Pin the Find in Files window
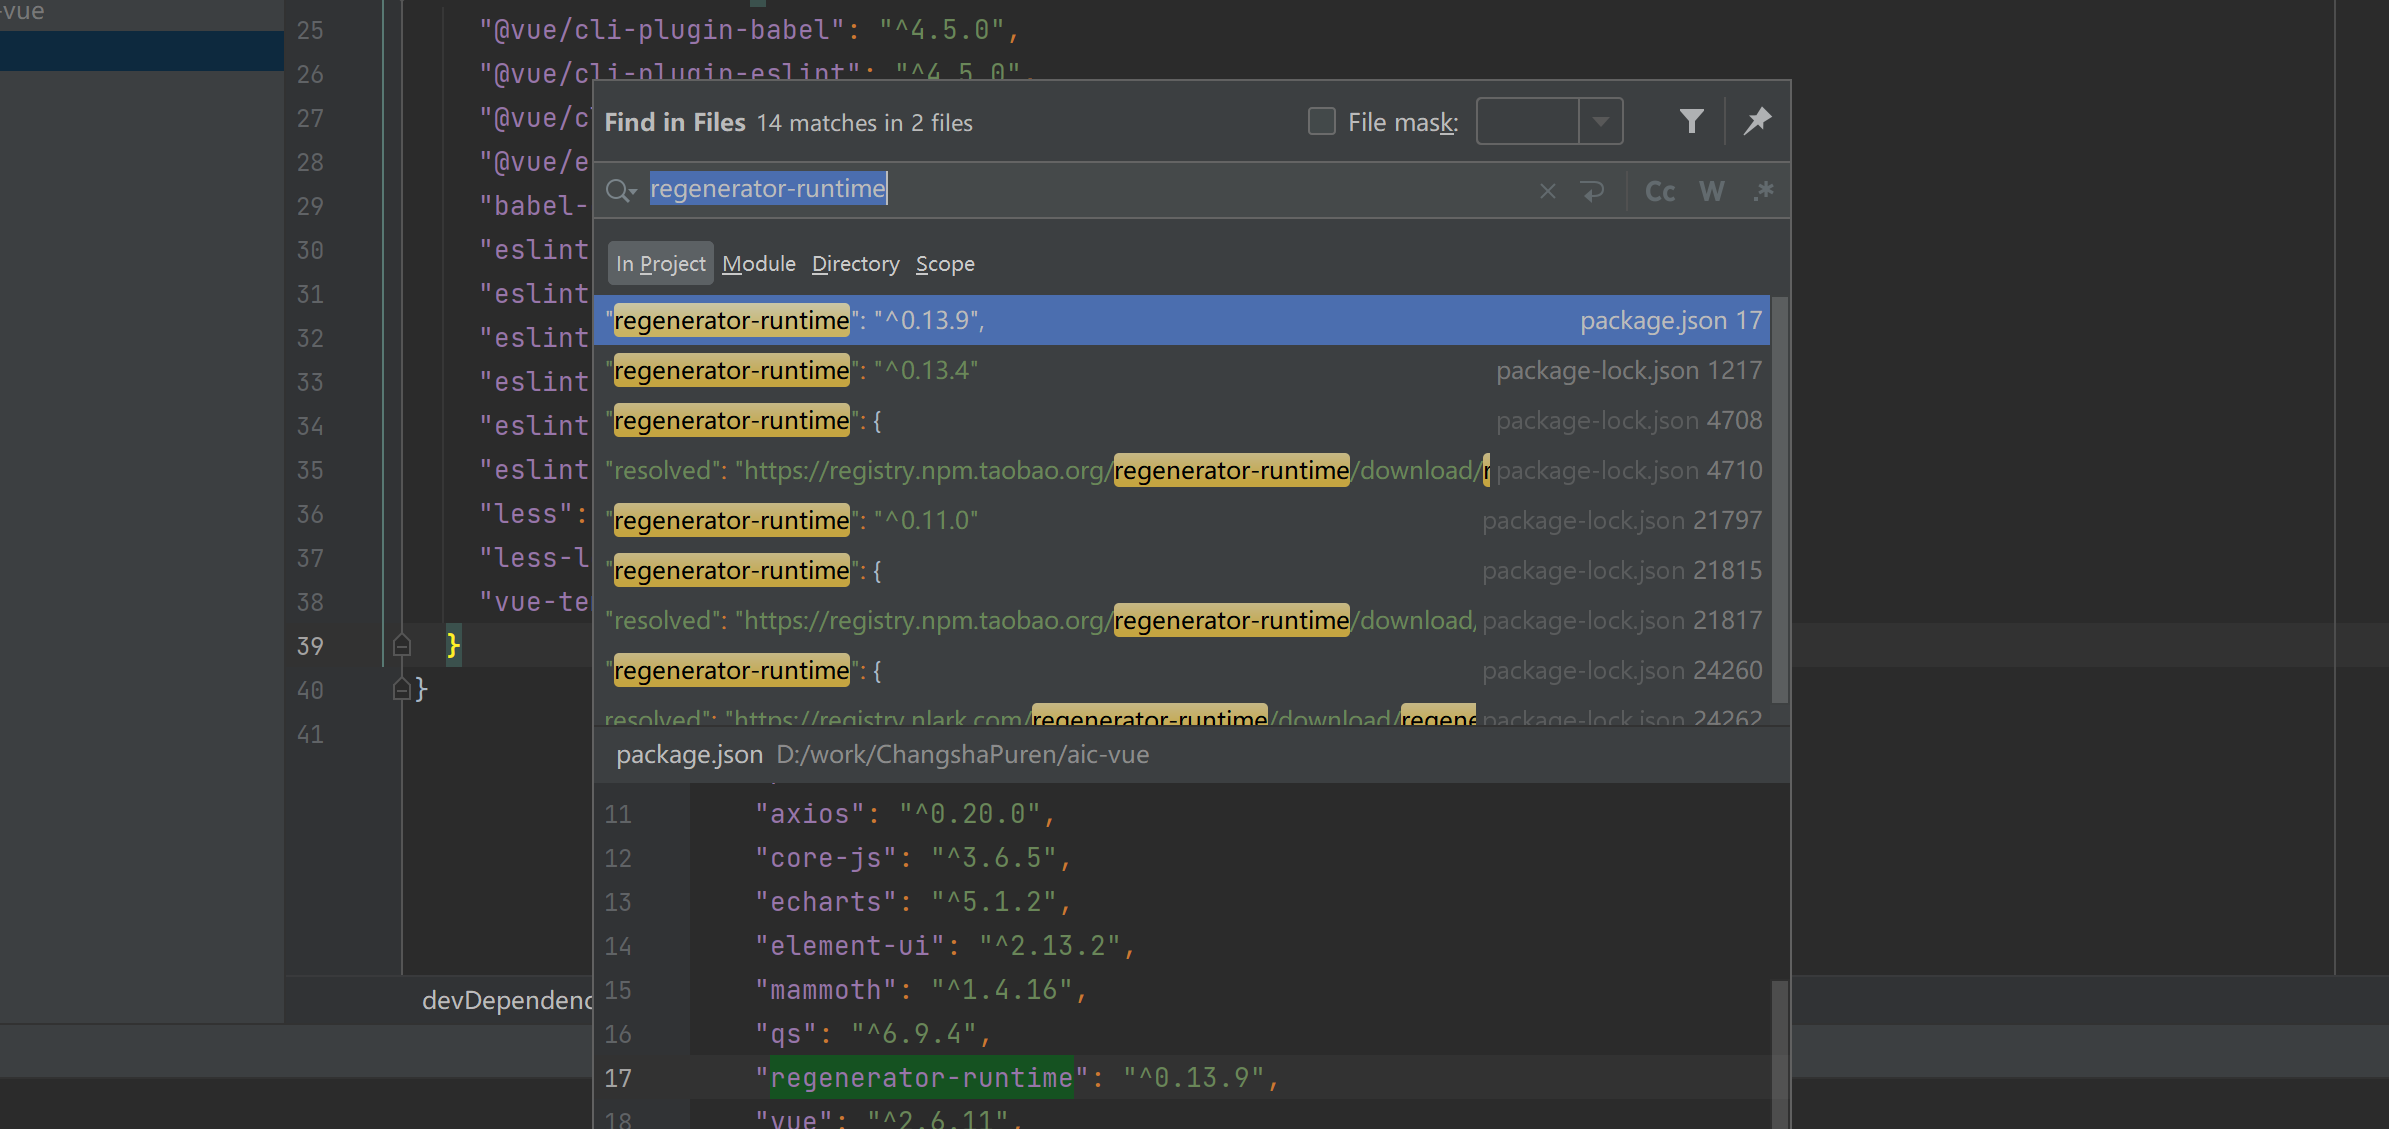This screenshot has width=2389, height=1129. [x=1757, y=122]
